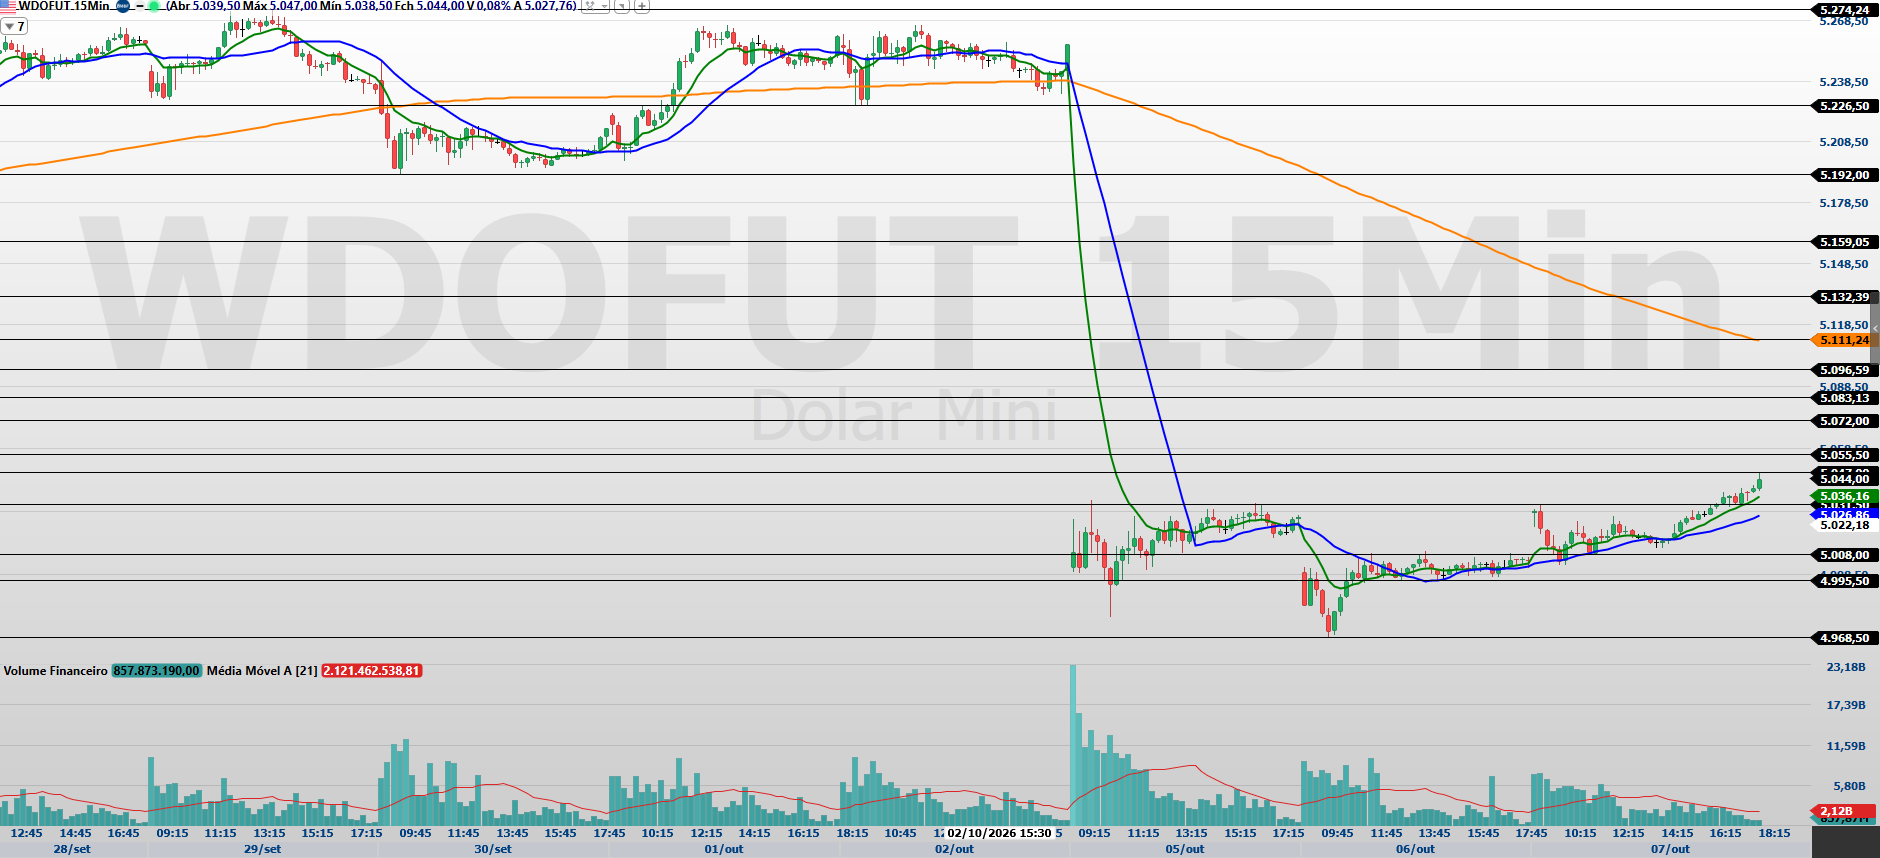Select the 5.072,00 price line label
Viewport: 1880px width, 858px height.
(1844, 421)
